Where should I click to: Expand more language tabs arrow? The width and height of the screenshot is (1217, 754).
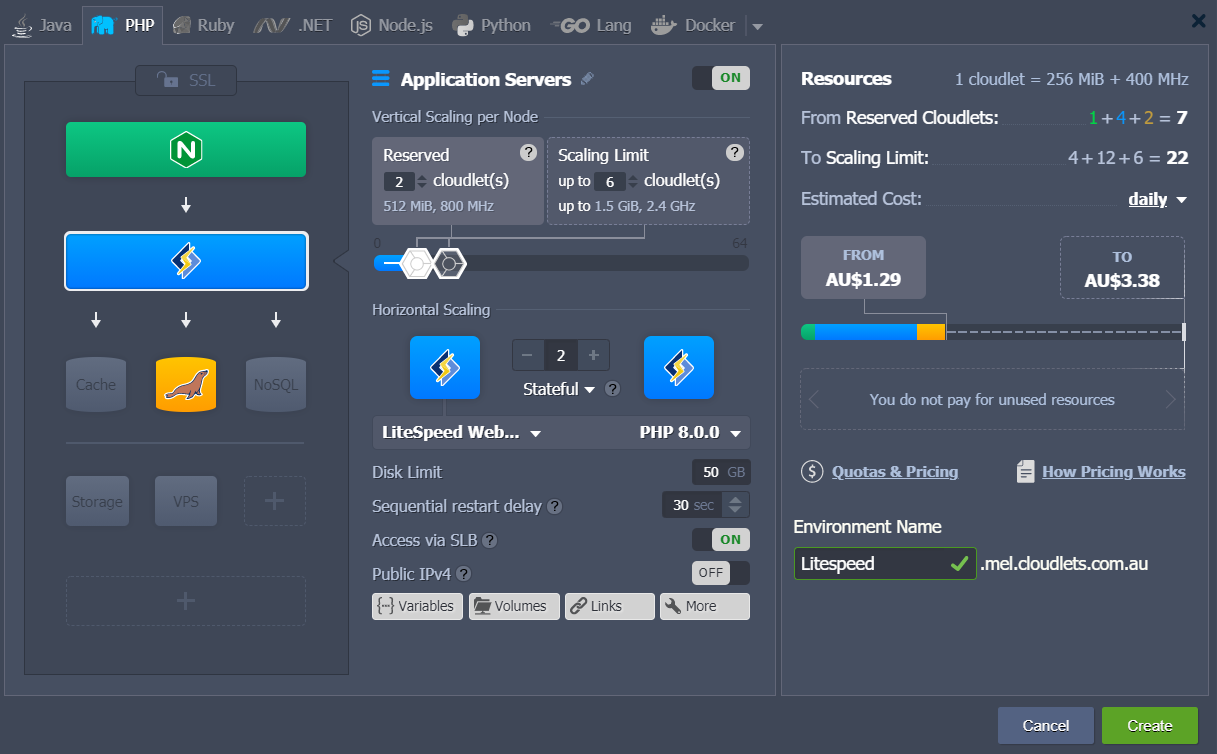point(757,26)
